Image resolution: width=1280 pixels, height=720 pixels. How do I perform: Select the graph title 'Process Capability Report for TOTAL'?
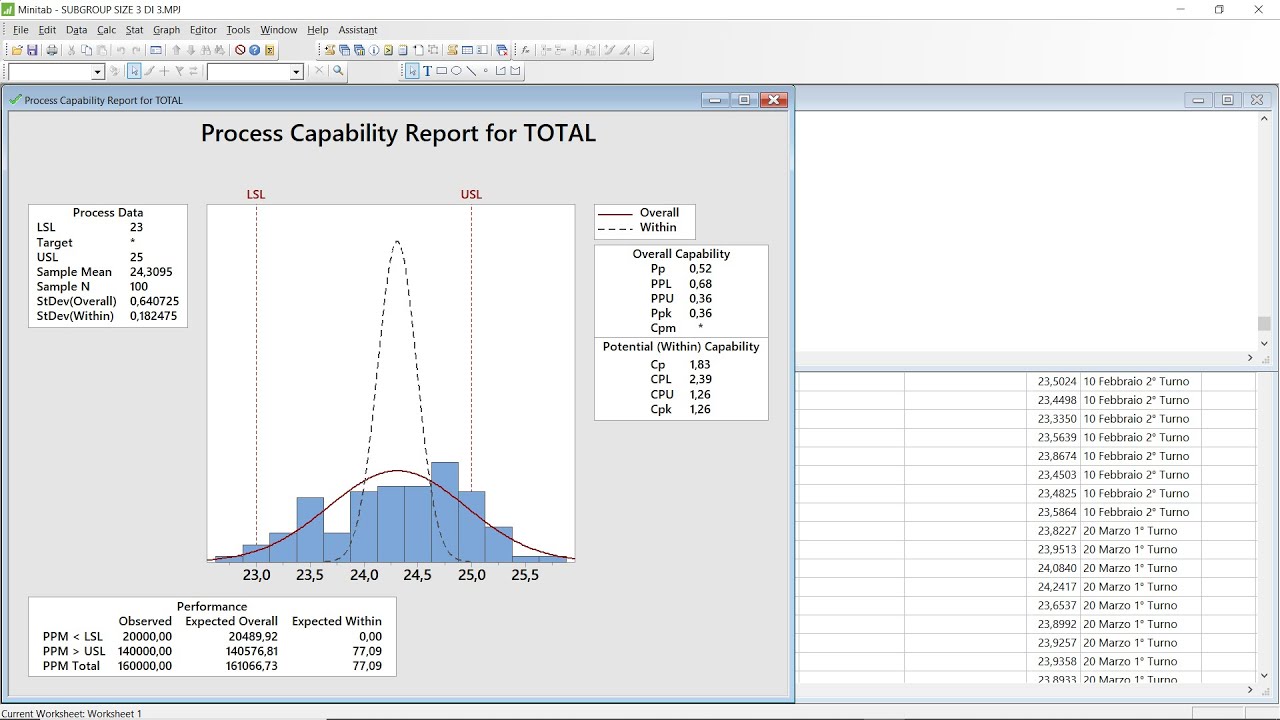tap(398, 133)
